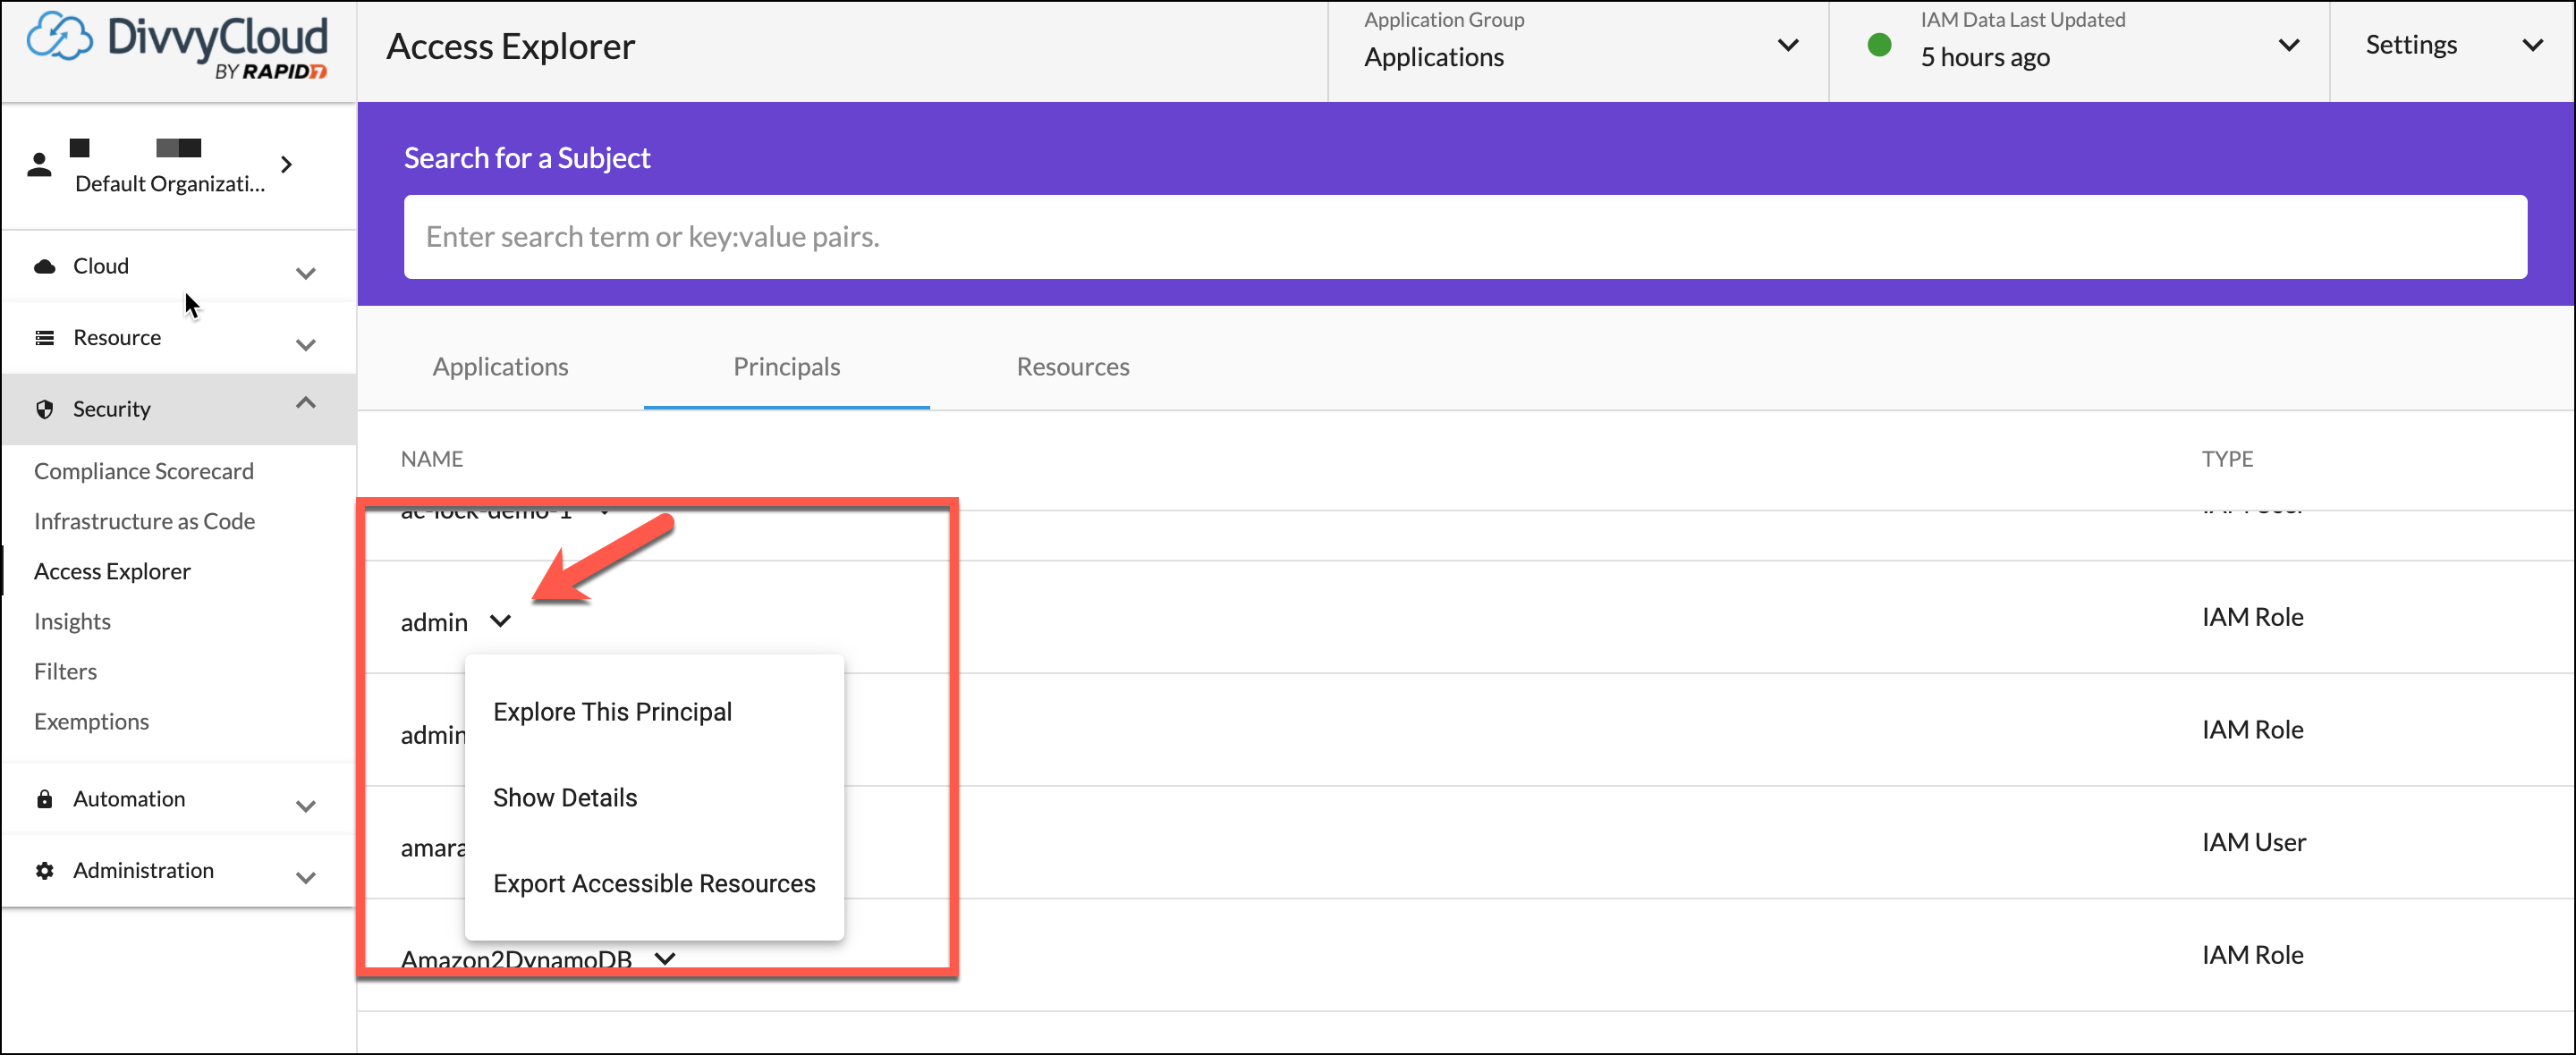Open the Exemptions page
The image size is (2576, 1055).
(x=91, y=721)
